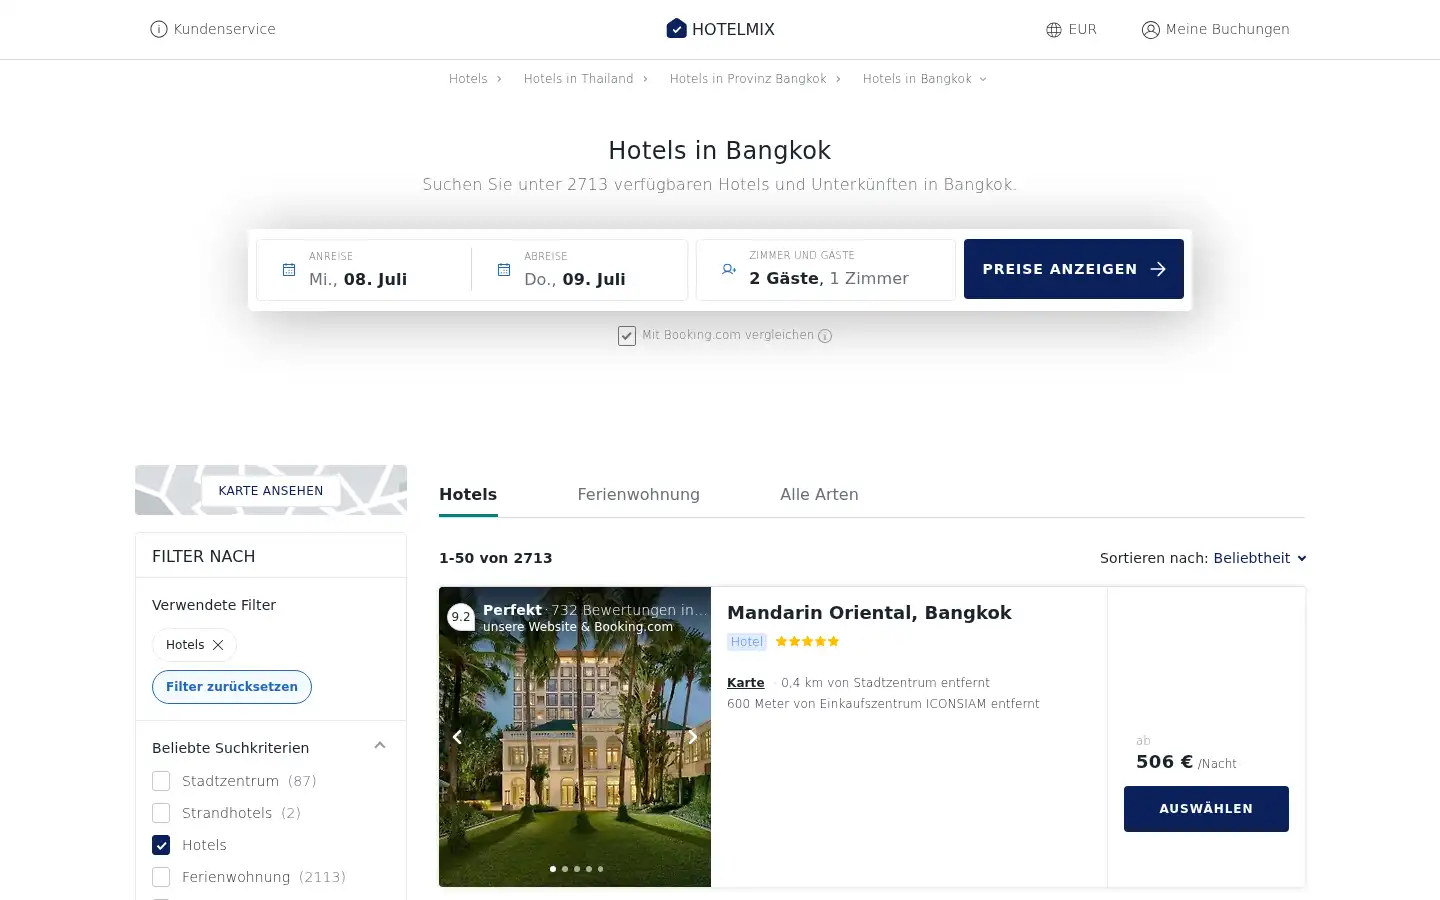Collapse Beliebte Suchkriterien section
Screen dimensions: 1440x900
tap(380, 746)
